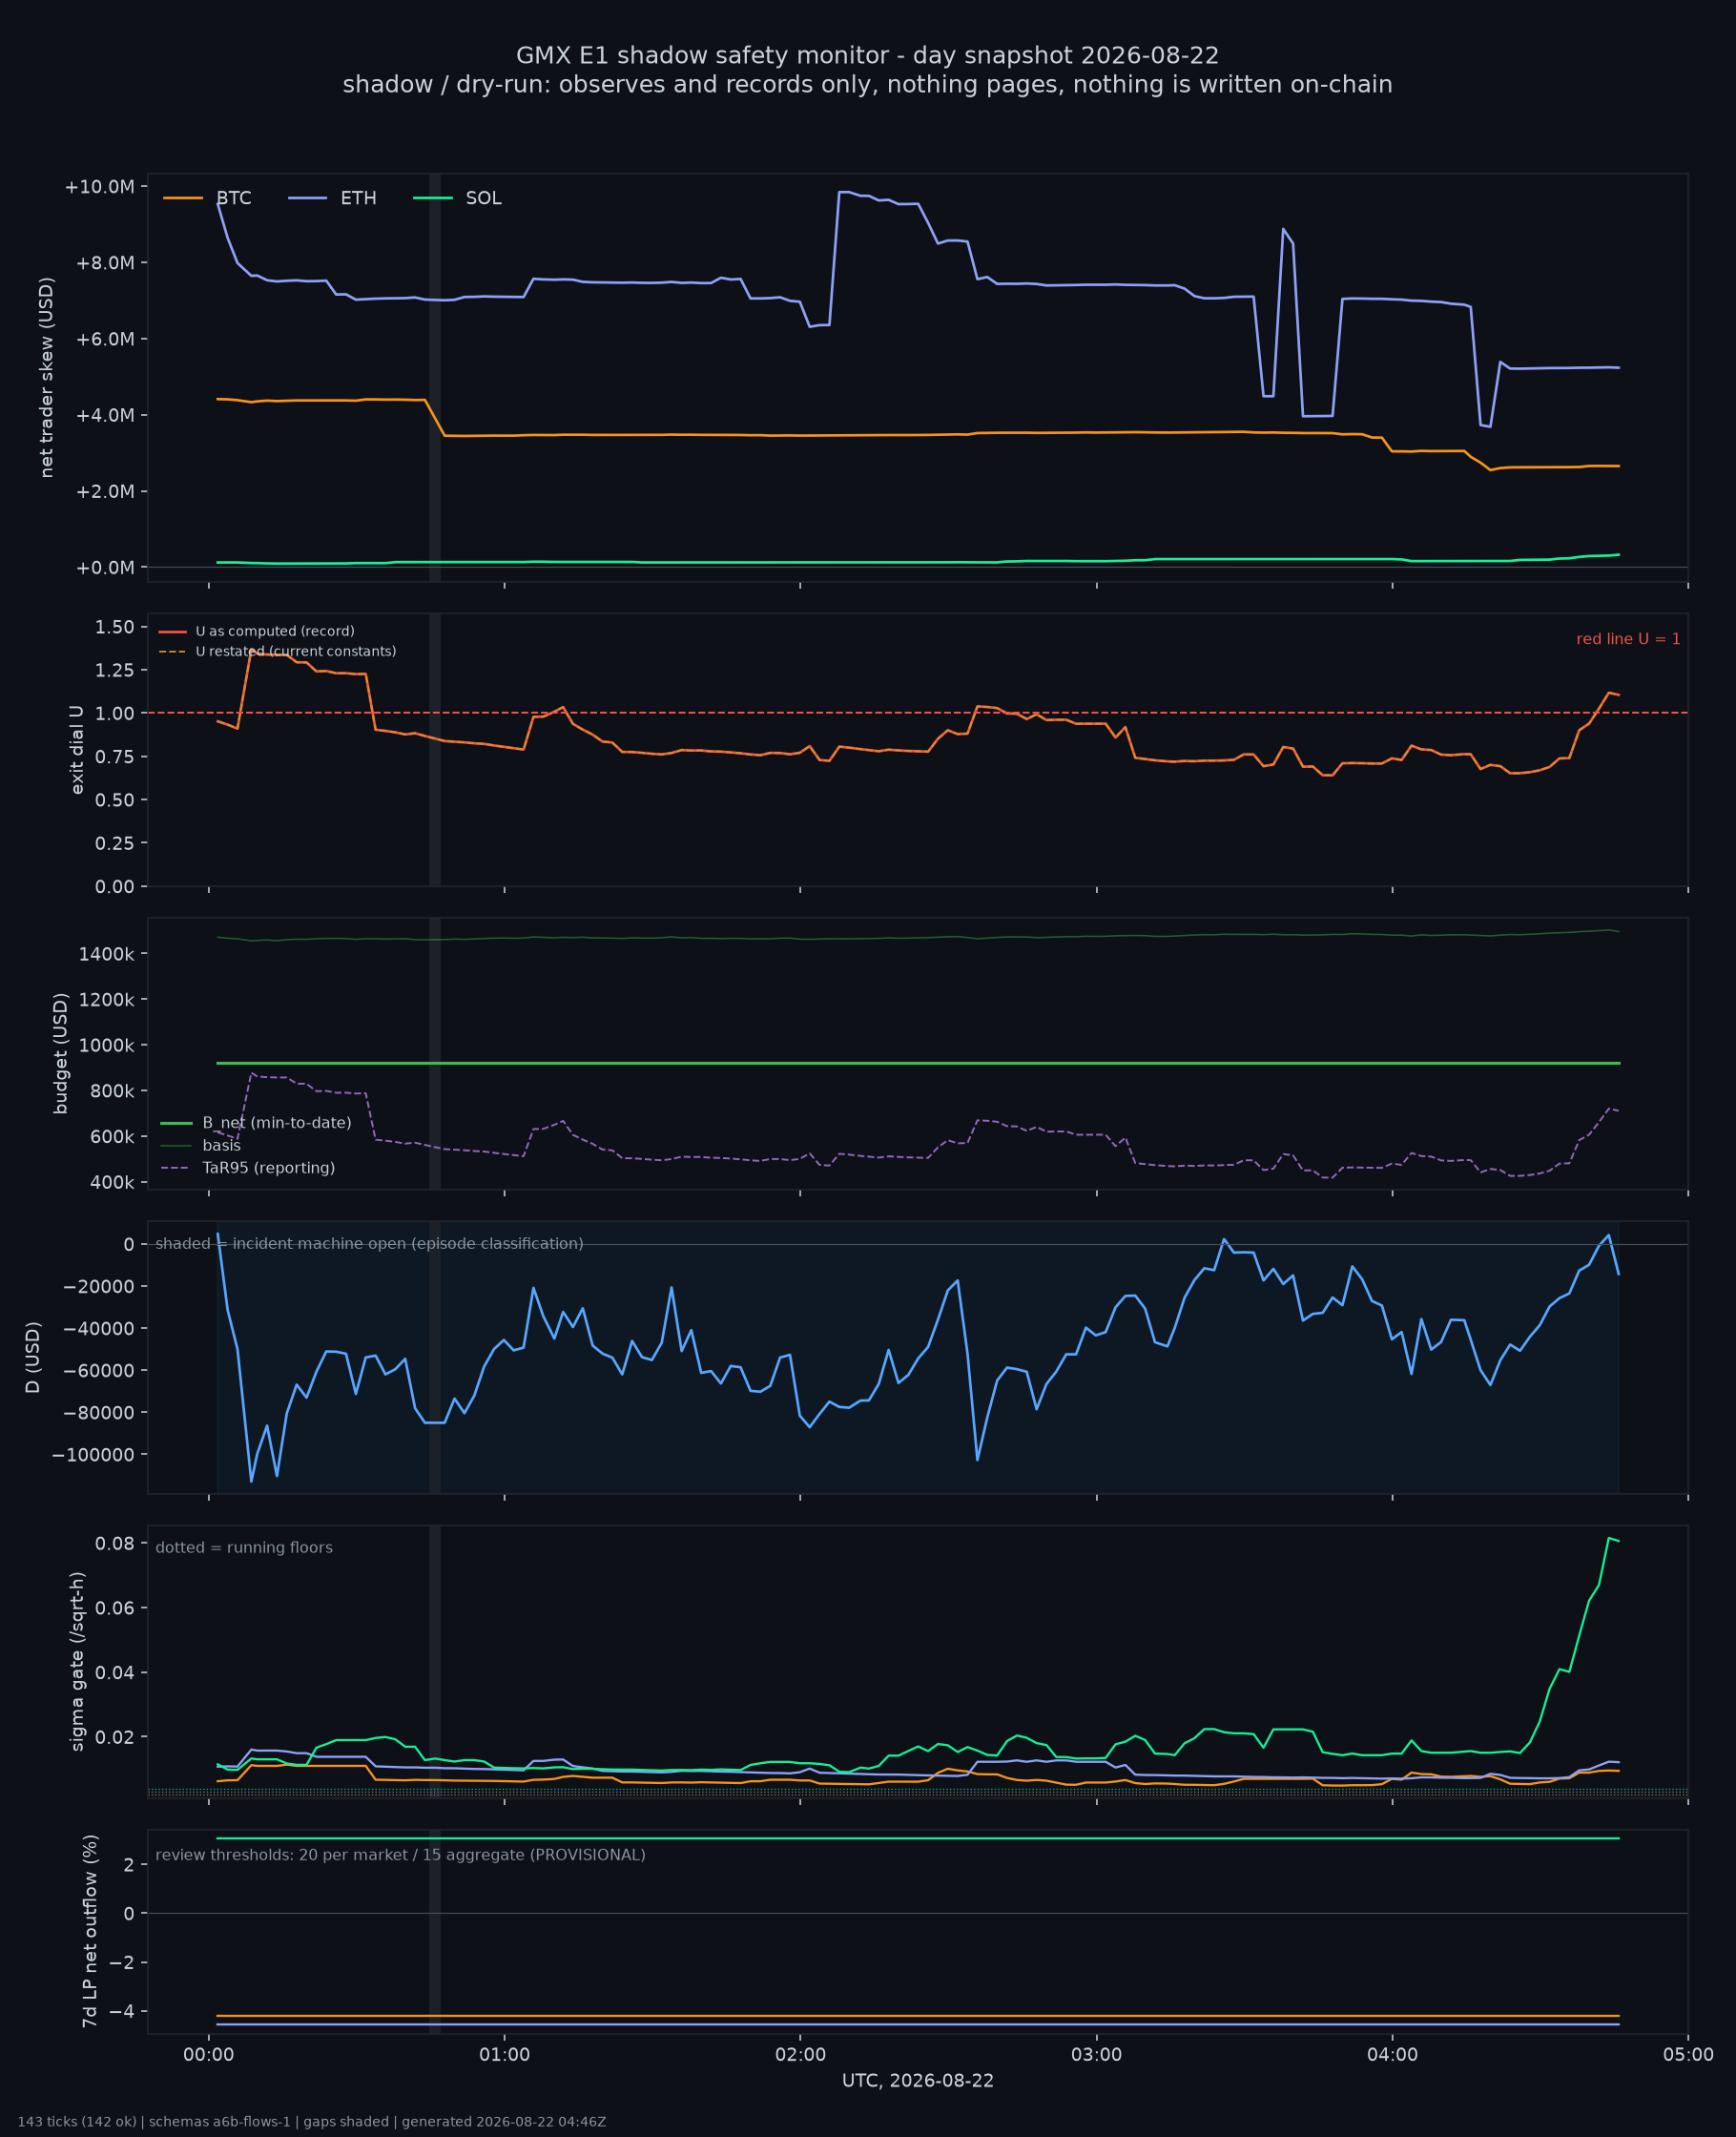Click the BTC legend entry
The image size is (1736, 2137).
(207, 198)
